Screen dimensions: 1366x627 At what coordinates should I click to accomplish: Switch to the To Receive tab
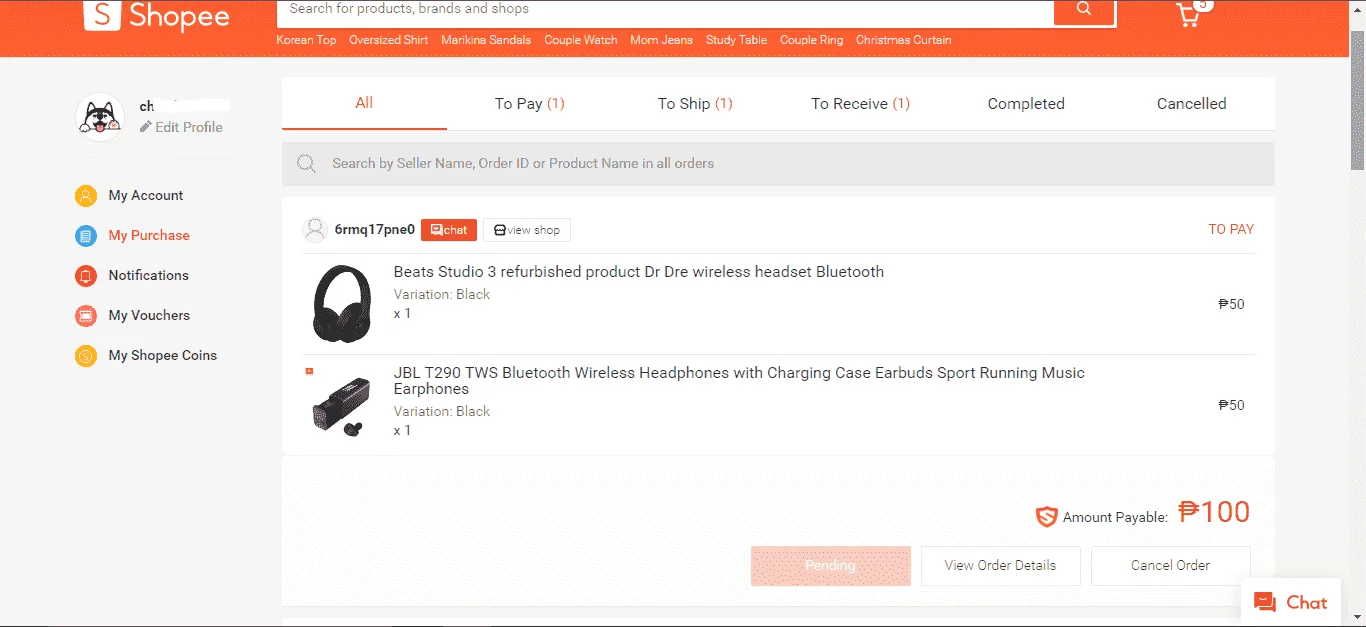point(861,103)
